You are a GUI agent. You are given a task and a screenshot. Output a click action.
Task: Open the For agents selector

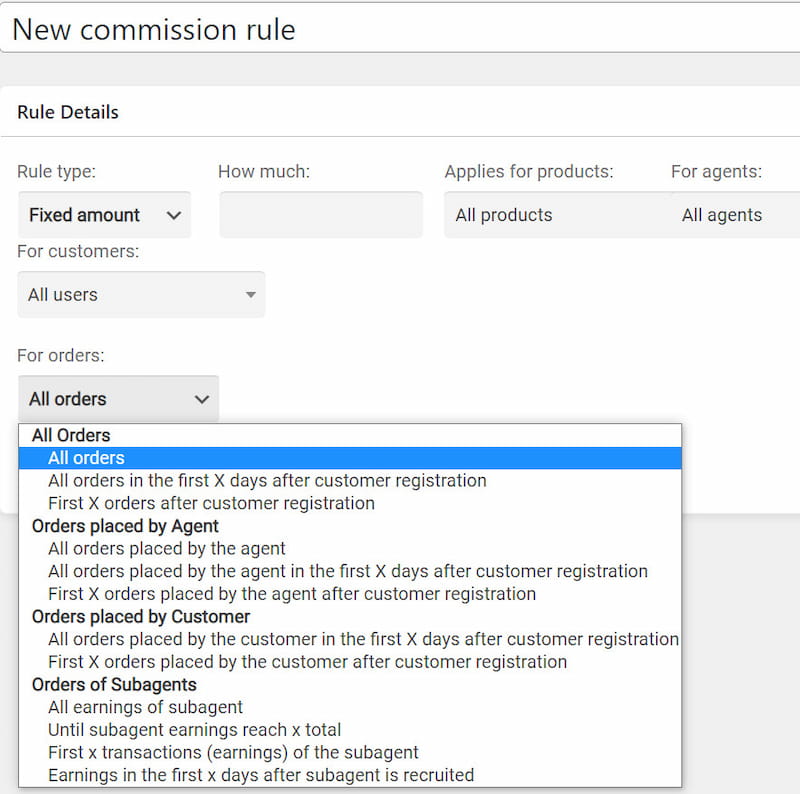[x=735, y=215]
